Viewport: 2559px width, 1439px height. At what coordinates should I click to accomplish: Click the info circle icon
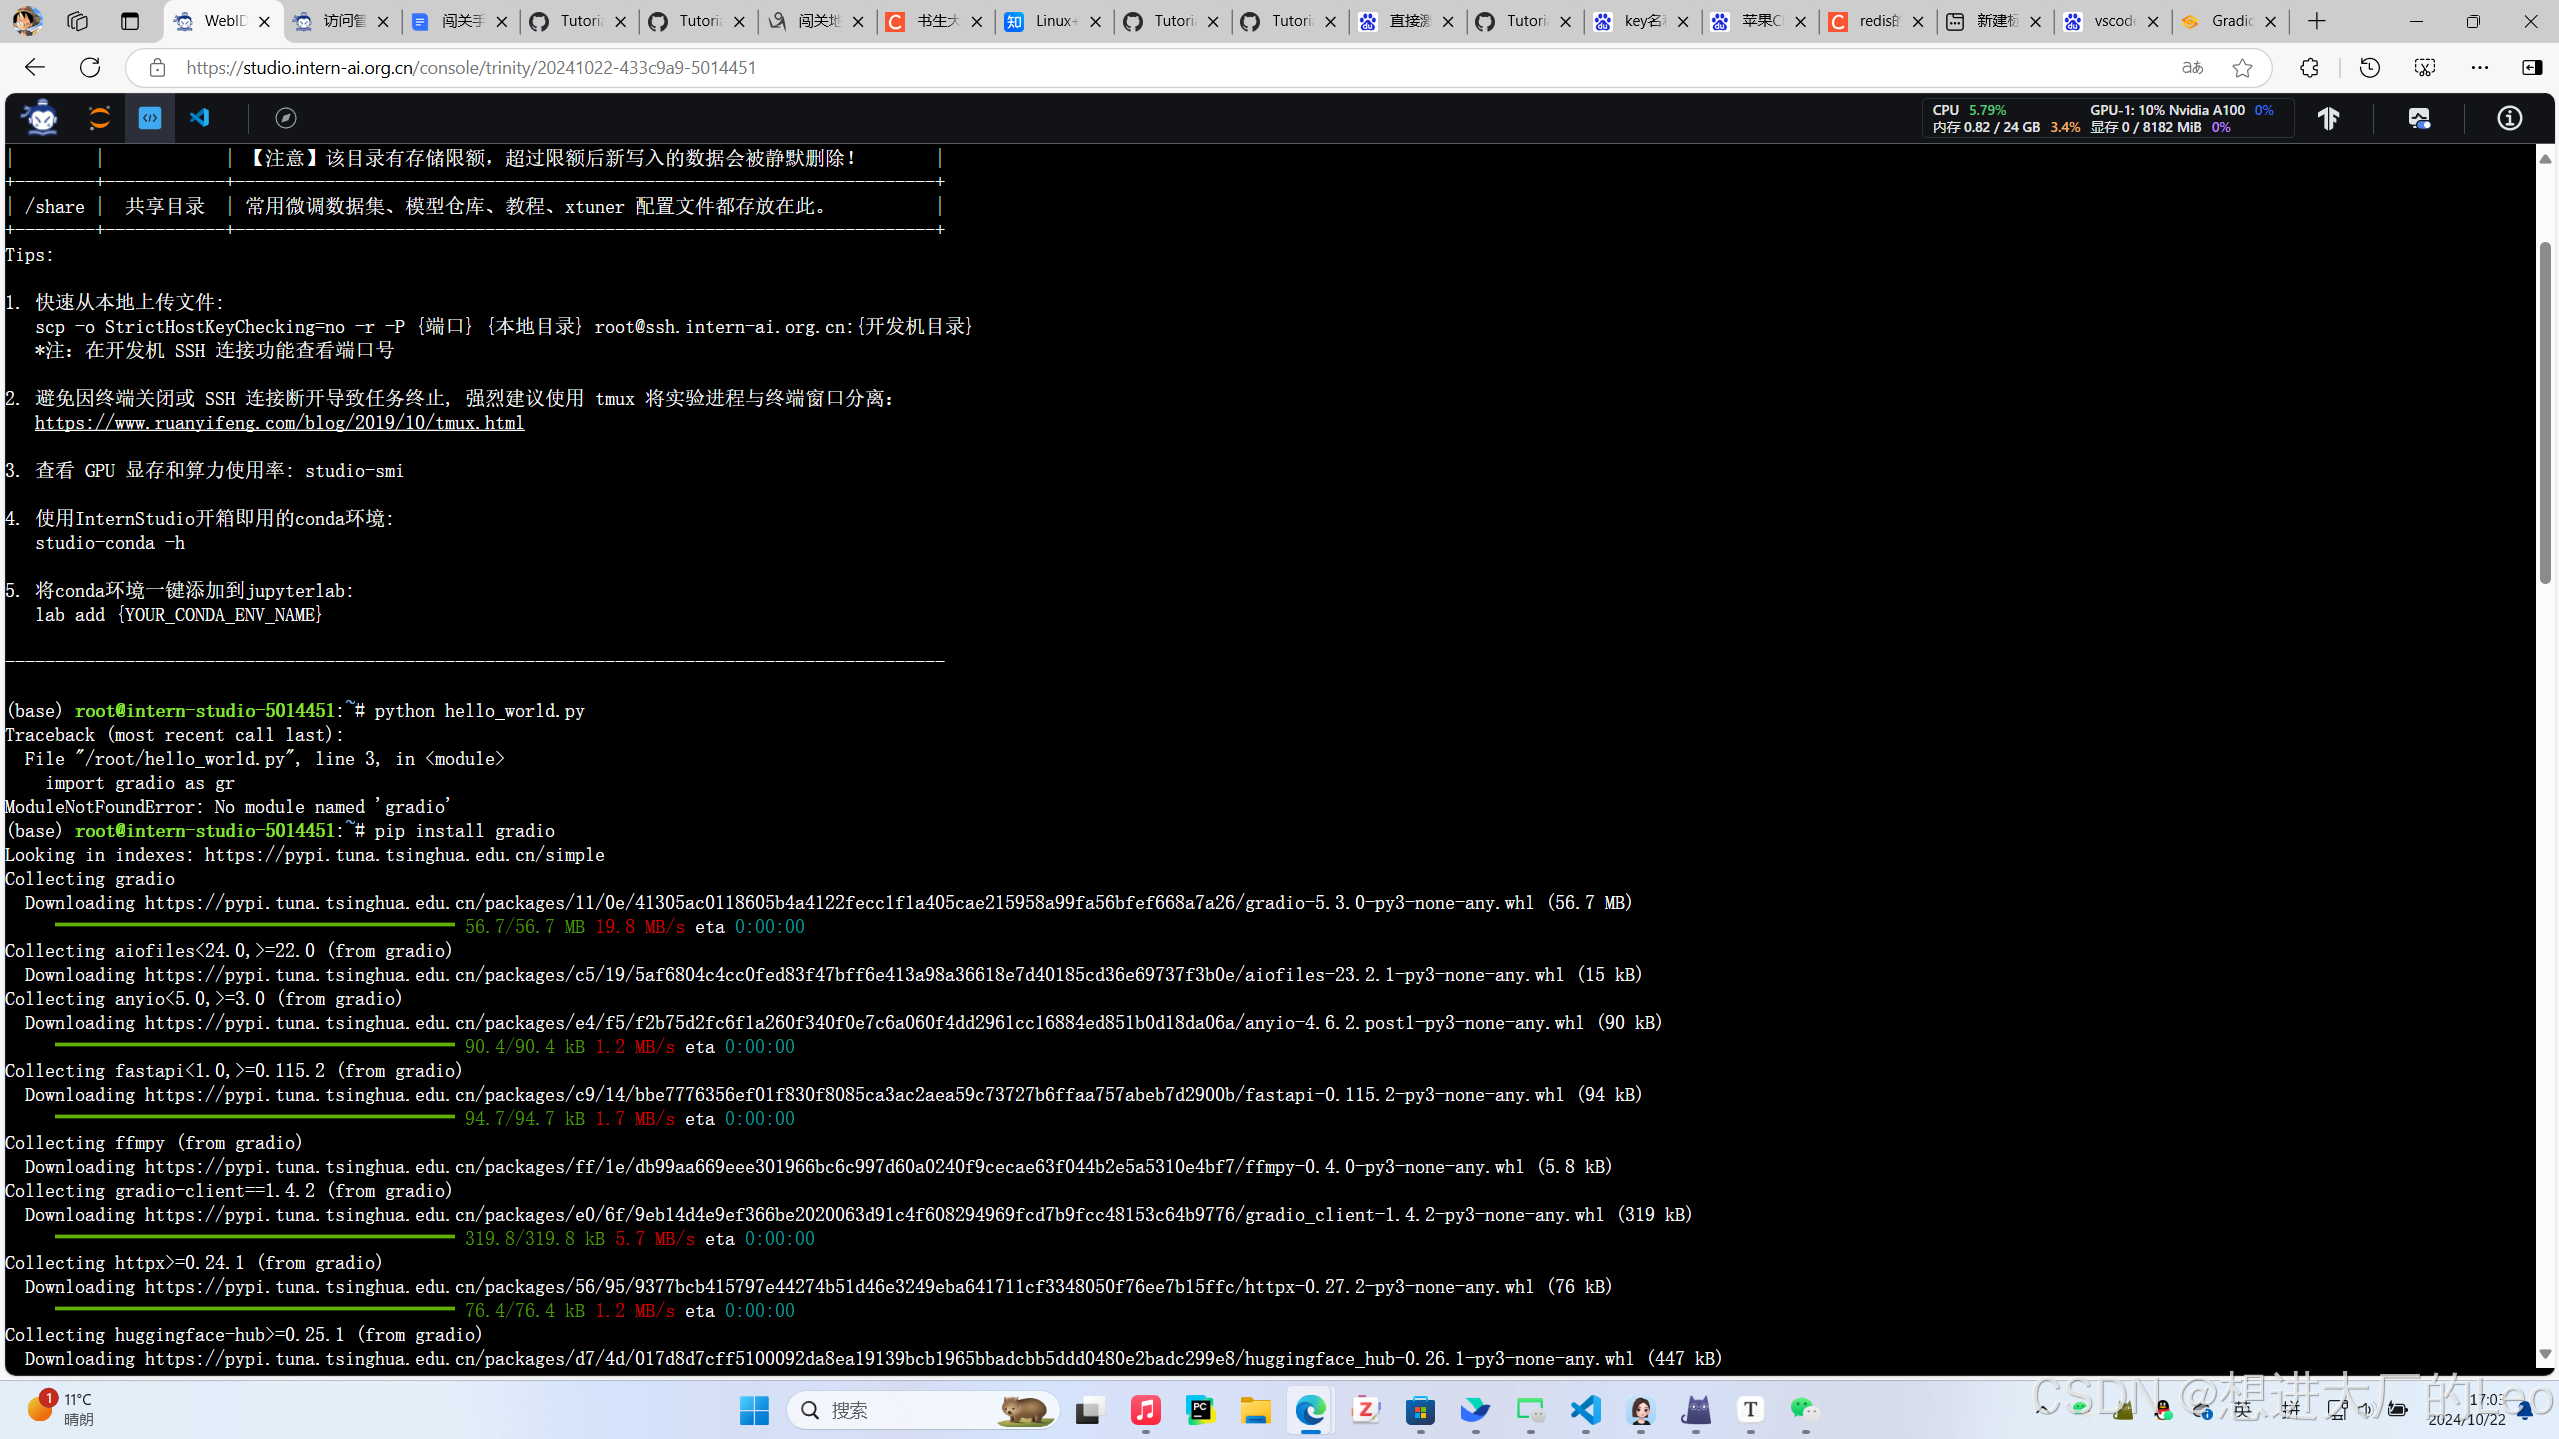click(2509, 118)
